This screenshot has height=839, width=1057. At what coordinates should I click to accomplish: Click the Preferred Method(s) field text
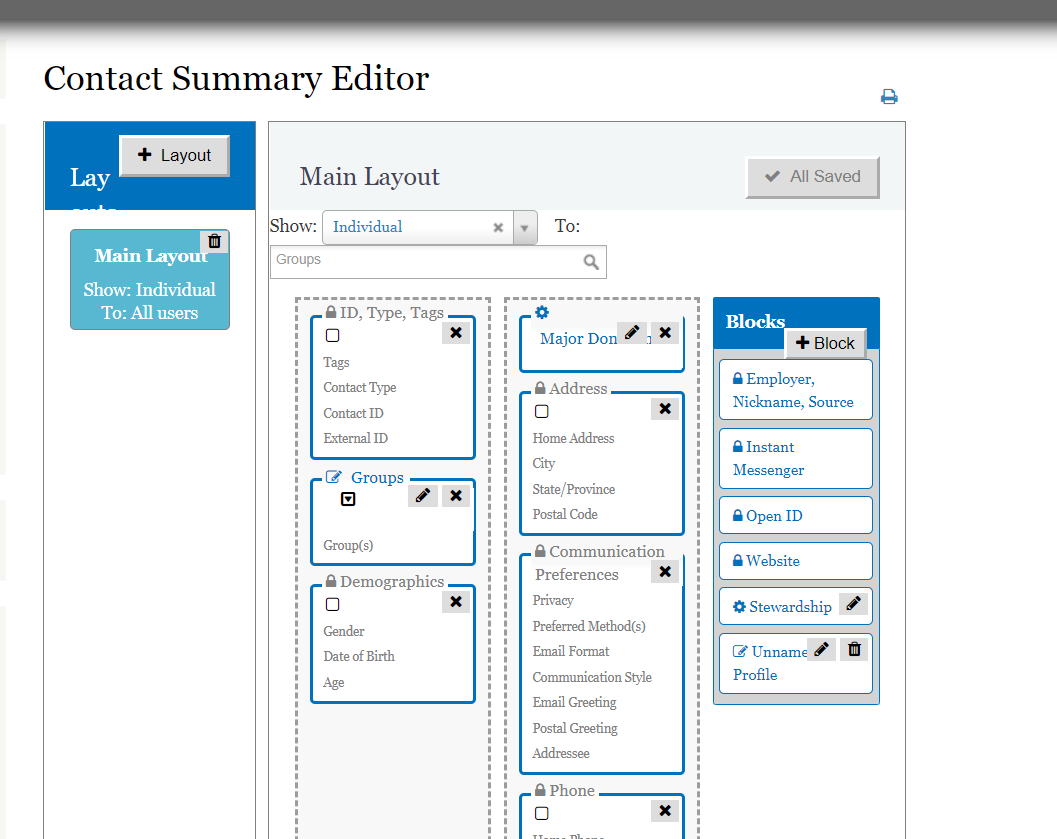tap(588, 626)
